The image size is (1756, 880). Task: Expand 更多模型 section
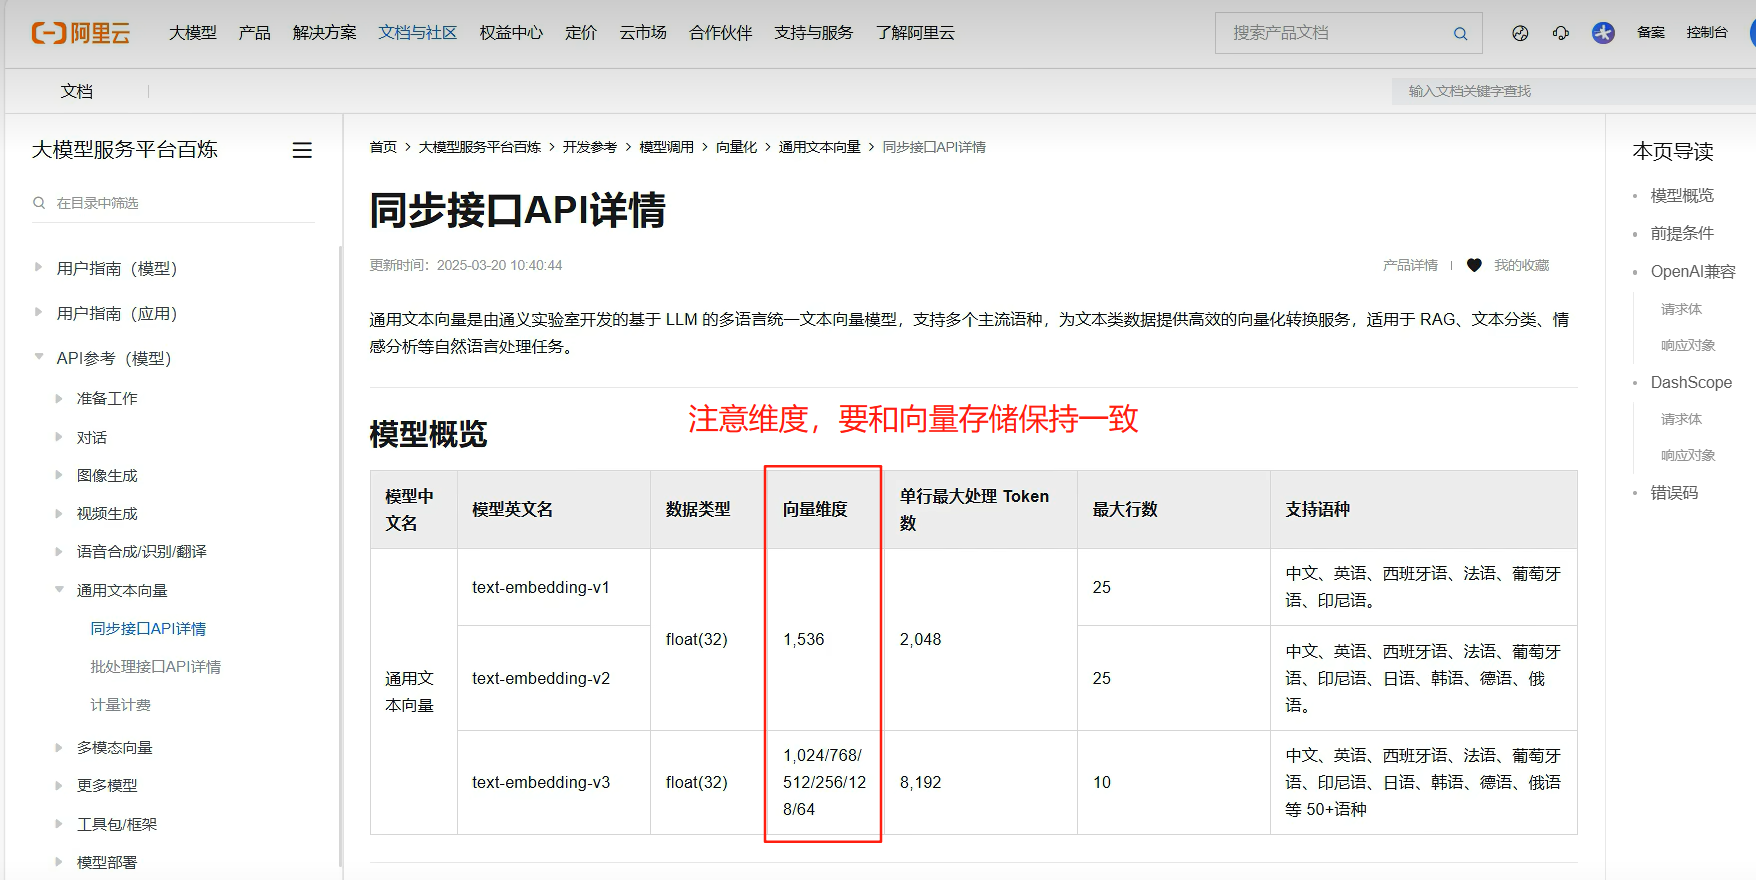click(x=59, y=785)
